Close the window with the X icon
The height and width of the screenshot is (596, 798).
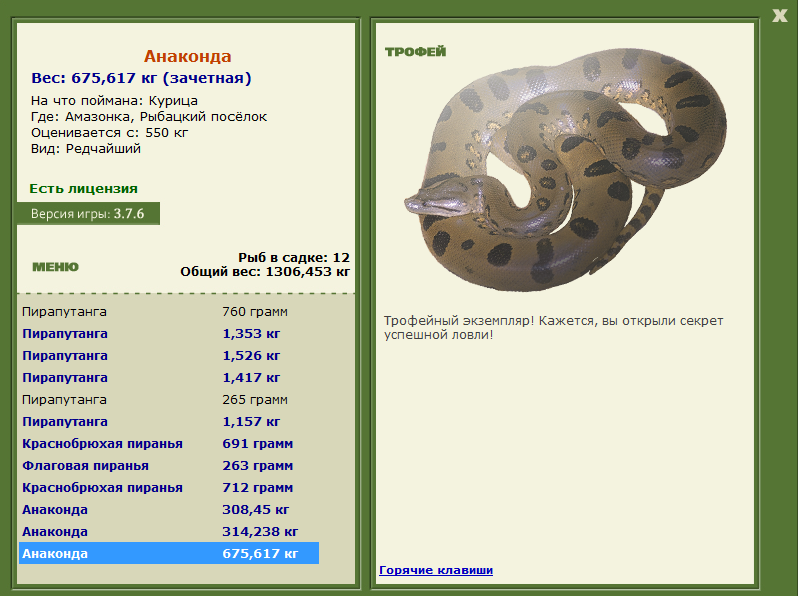[779, 15]
